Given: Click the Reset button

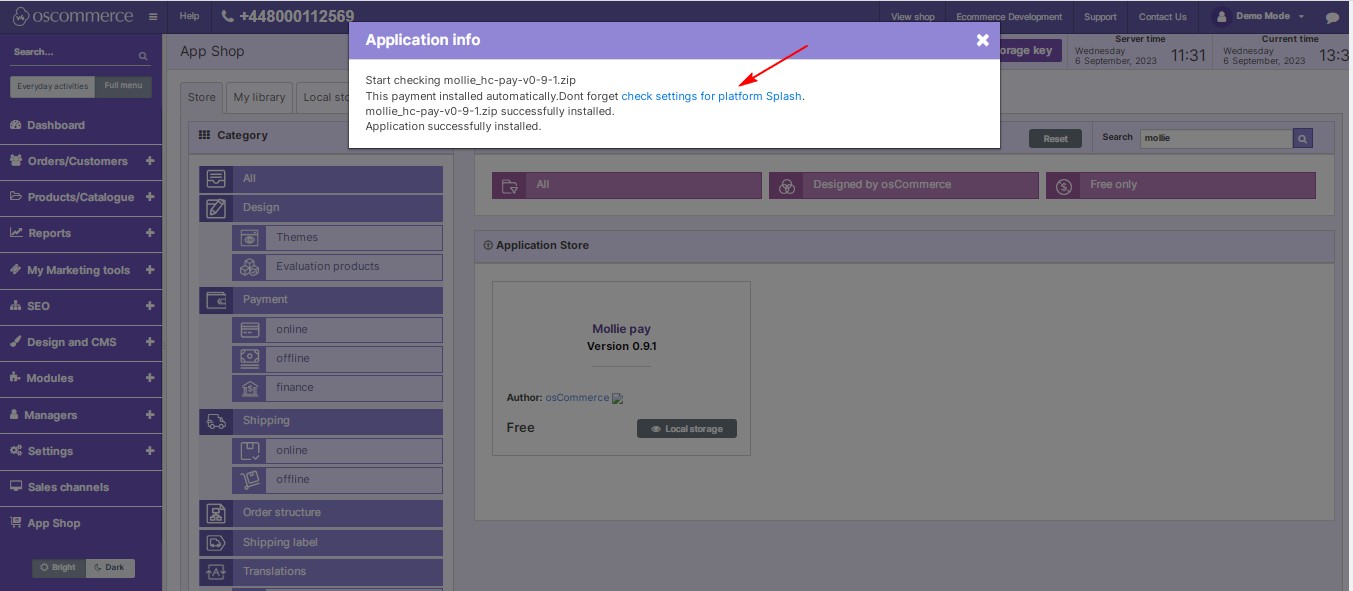Looking at the screenshot, I should (x=1055, y=139).
